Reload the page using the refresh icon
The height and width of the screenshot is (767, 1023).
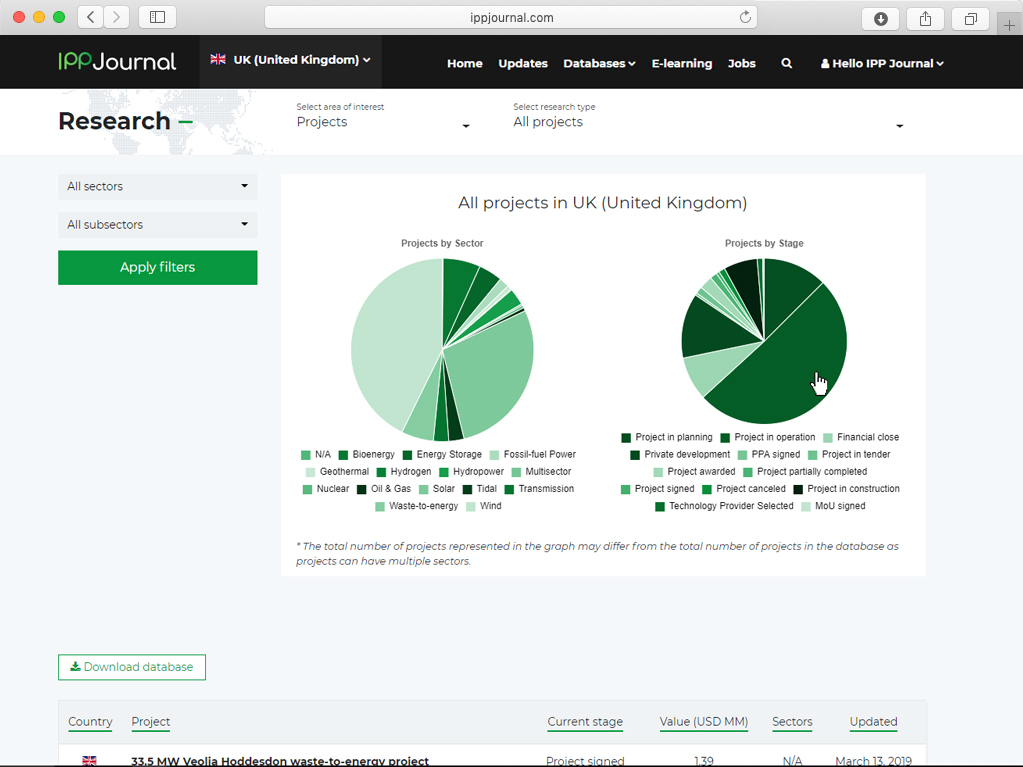click(745, 17)
